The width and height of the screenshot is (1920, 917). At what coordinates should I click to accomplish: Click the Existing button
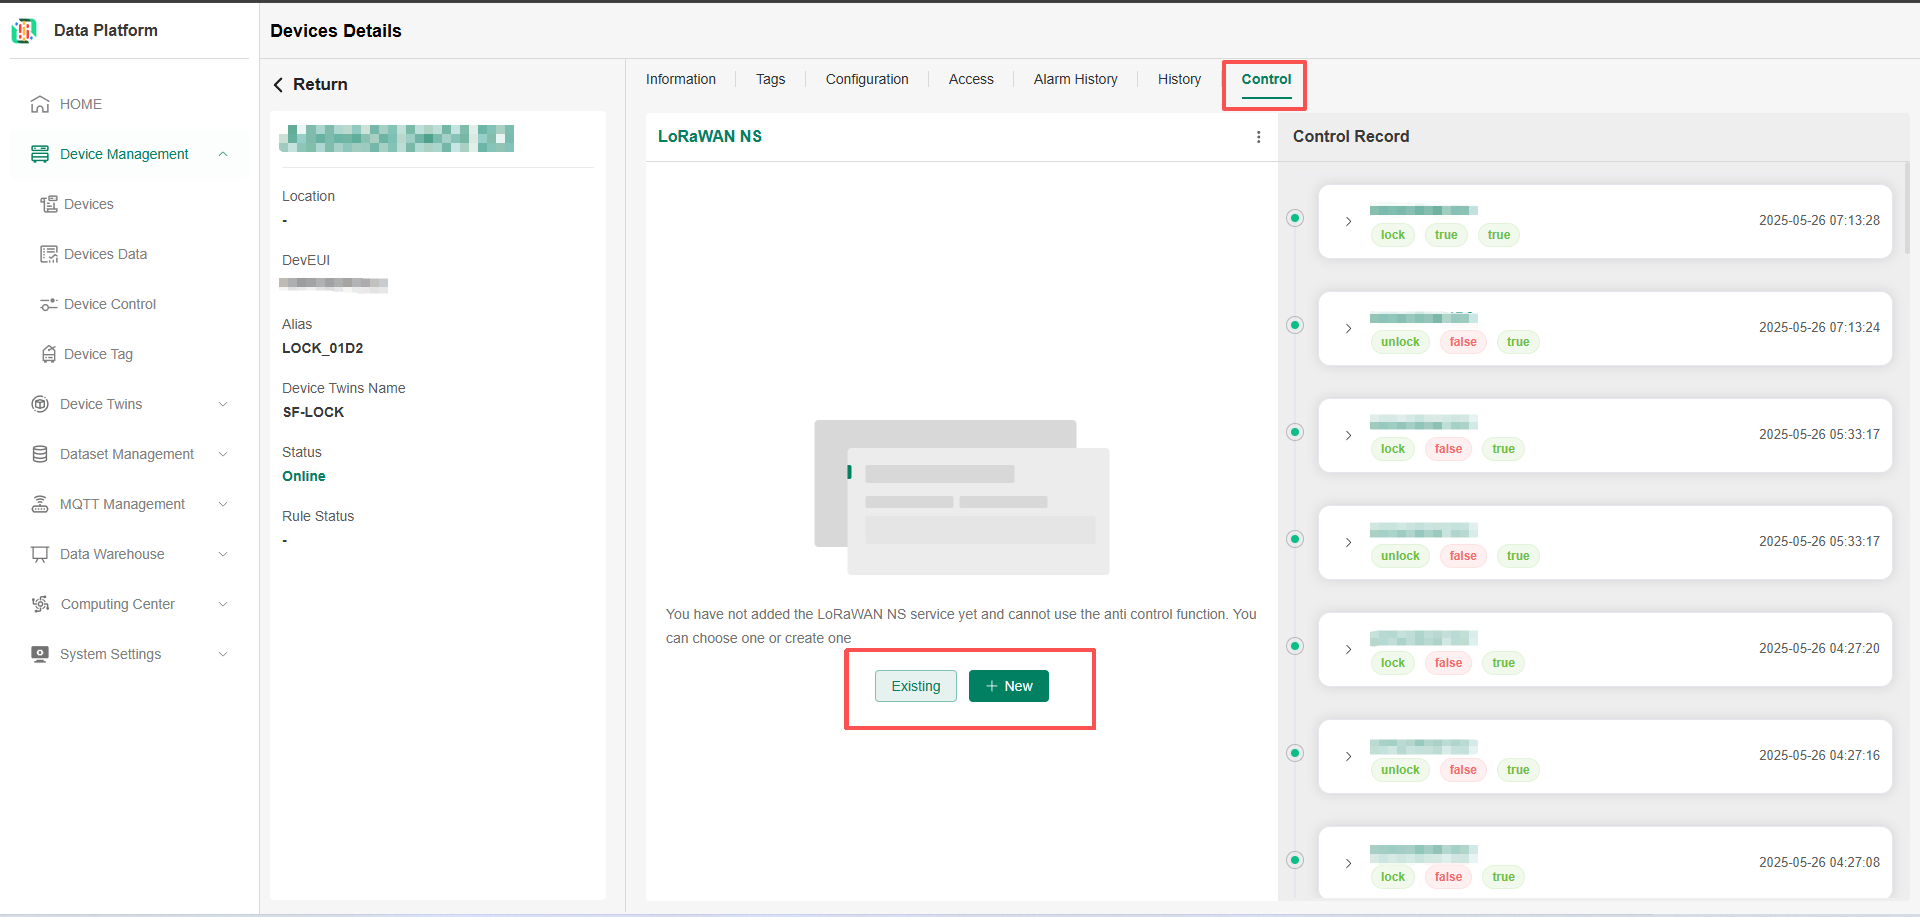point(915,686)
